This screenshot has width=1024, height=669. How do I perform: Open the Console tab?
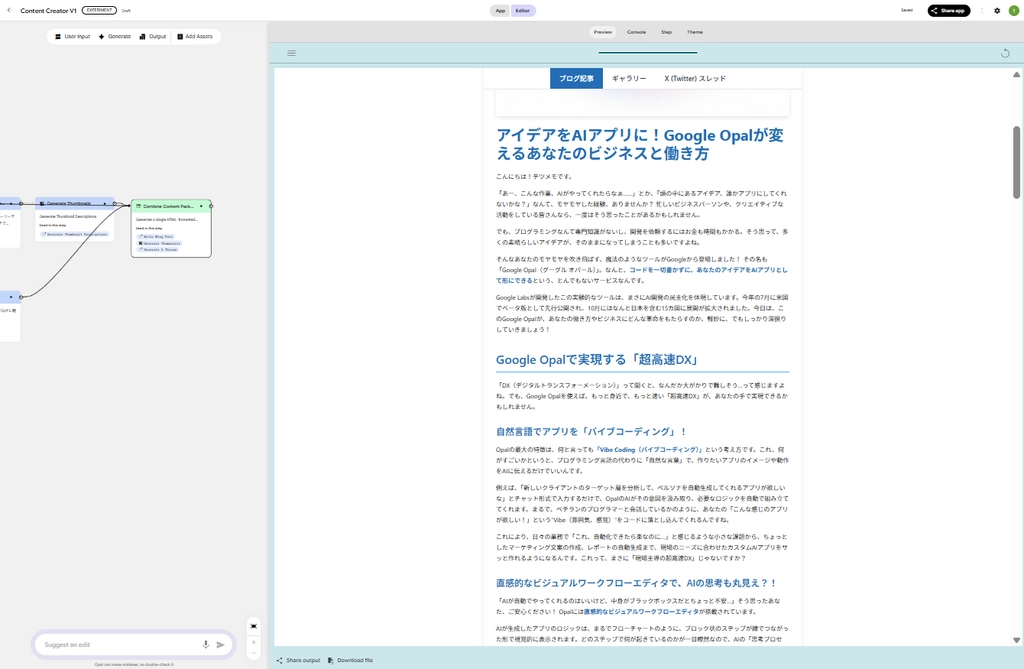click(x=636, y=32)
